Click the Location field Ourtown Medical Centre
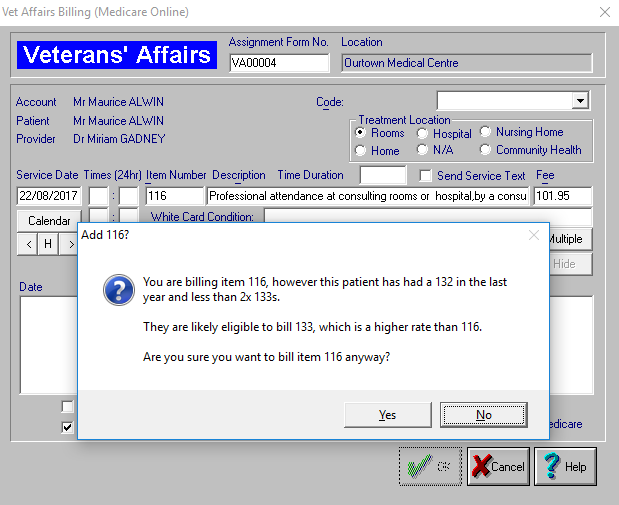 (467, 63)
